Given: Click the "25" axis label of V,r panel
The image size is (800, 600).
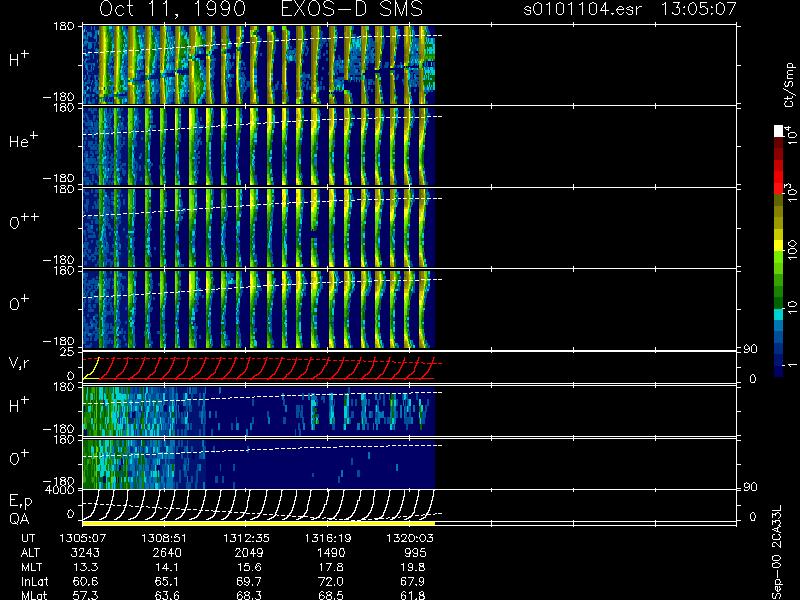Looking at the screenshot, I should 68,352.
